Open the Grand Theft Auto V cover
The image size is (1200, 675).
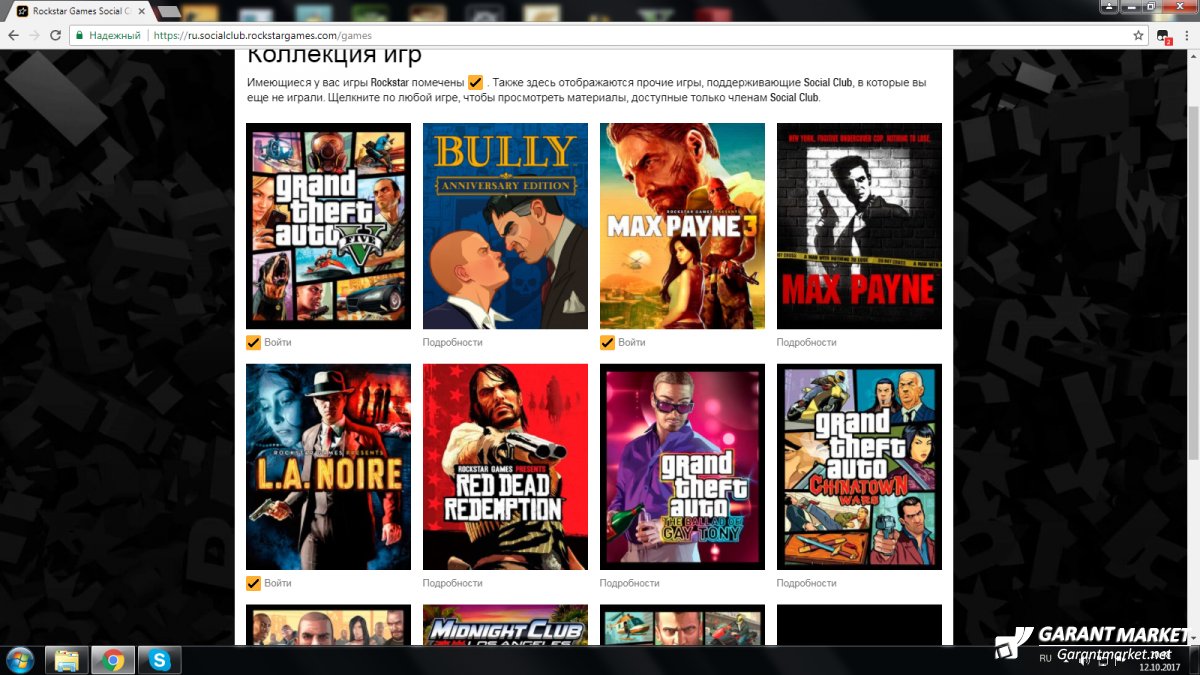click(328, 226)
